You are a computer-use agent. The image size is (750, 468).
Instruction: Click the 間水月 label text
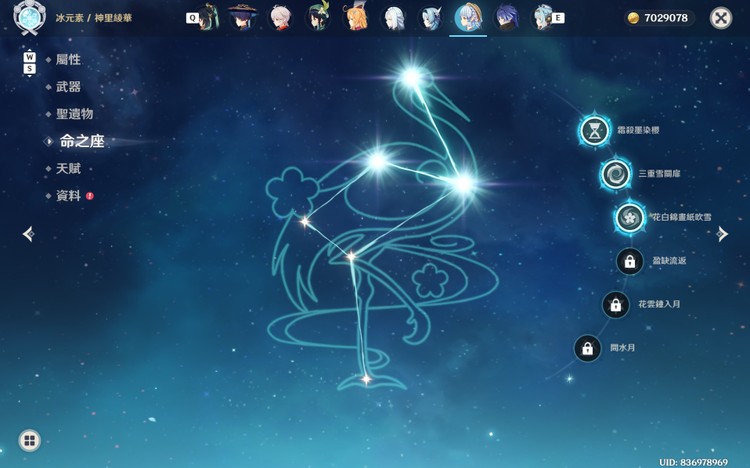622,348
